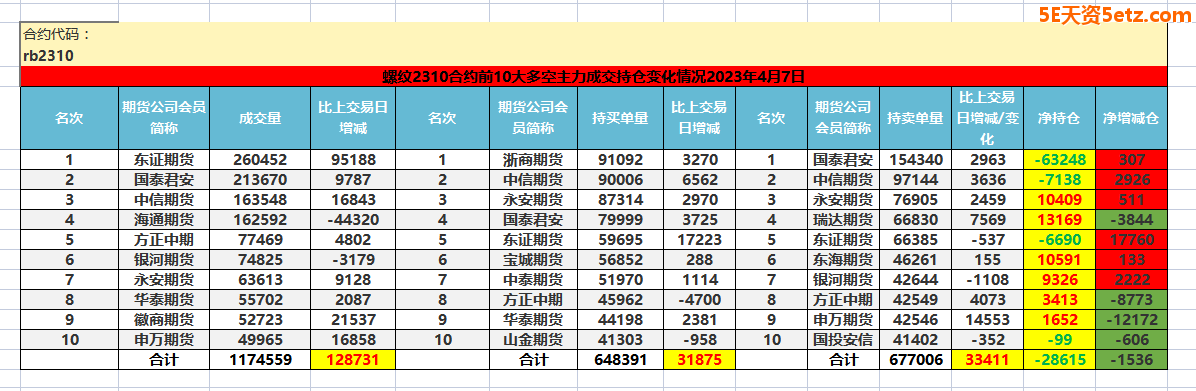Click the 瑞达期货 cell

click(x=844, y=220)
